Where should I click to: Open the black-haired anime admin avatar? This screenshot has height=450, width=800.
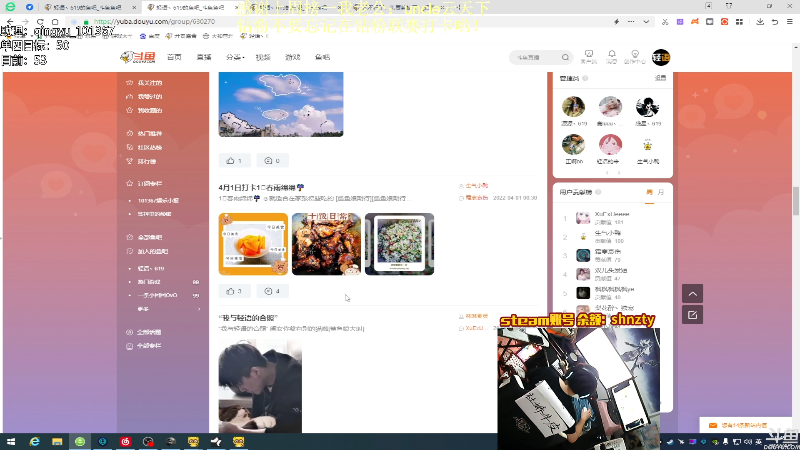tap(647, 107)
